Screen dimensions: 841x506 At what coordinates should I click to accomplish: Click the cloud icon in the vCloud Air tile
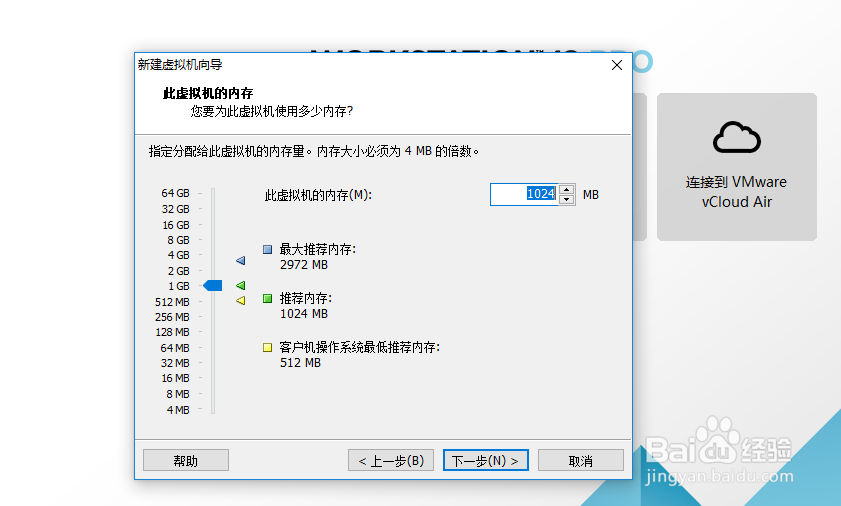(736, 138)
